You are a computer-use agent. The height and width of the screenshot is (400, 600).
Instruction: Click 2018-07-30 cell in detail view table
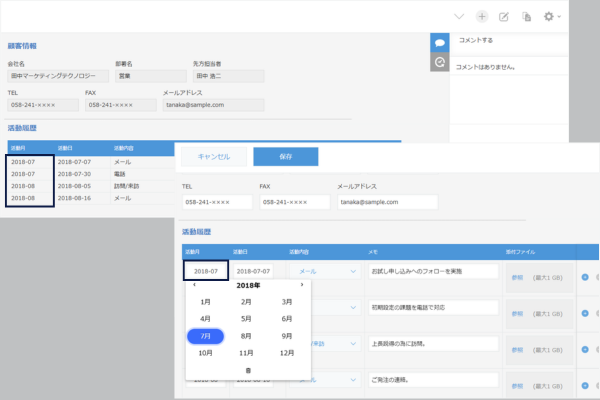click(74, 174)
